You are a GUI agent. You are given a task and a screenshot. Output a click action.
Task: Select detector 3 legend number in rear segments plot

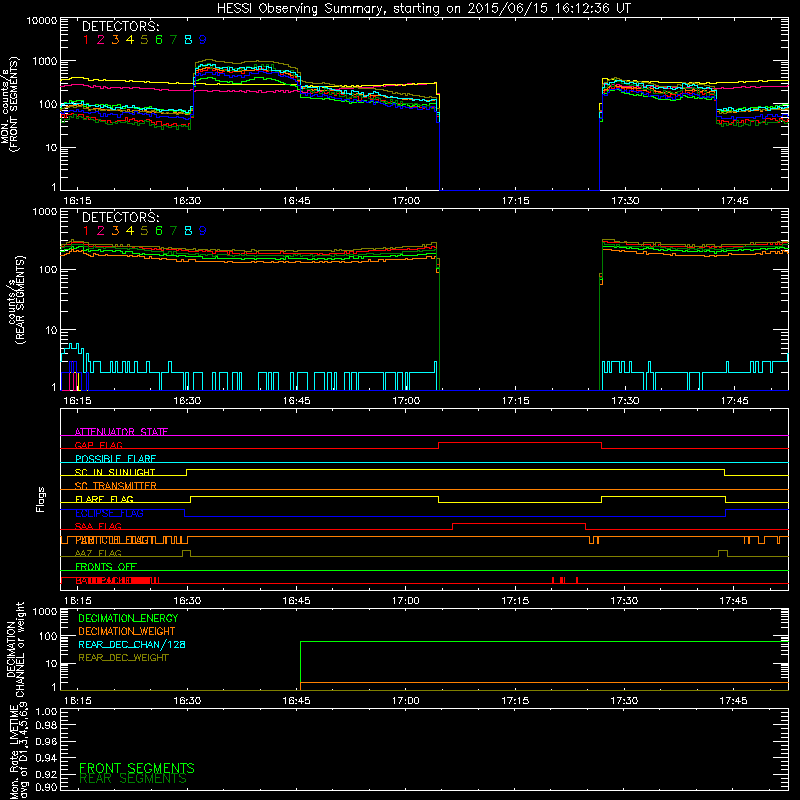[x=115, y=231]
